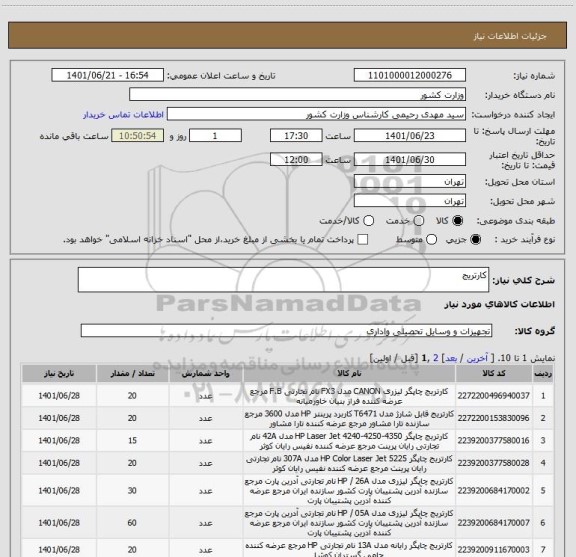Click the ردیف column header
This screenshot has height=557, width=576.
[x=543, y=374]
